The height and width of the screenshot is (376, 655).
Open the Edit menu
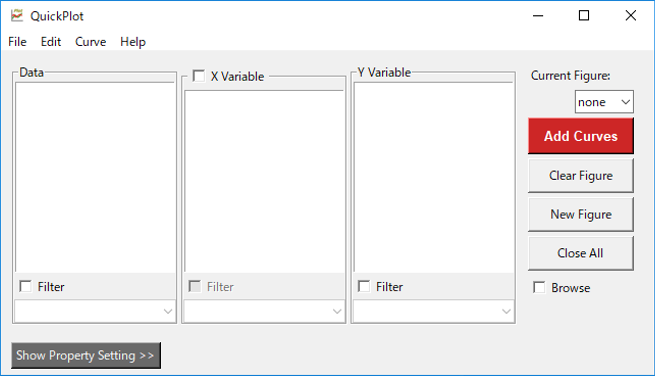tap(51, 42)
